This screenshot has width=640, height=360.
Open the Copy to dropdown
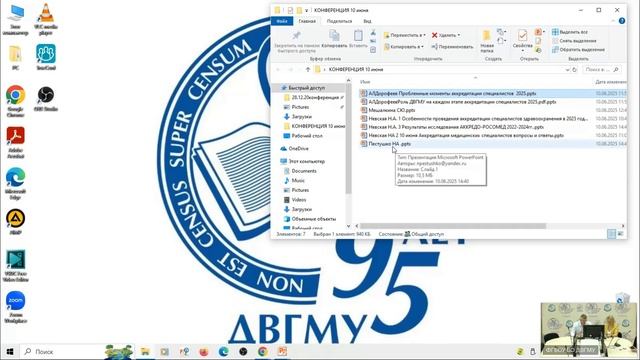tap(404, 47)
